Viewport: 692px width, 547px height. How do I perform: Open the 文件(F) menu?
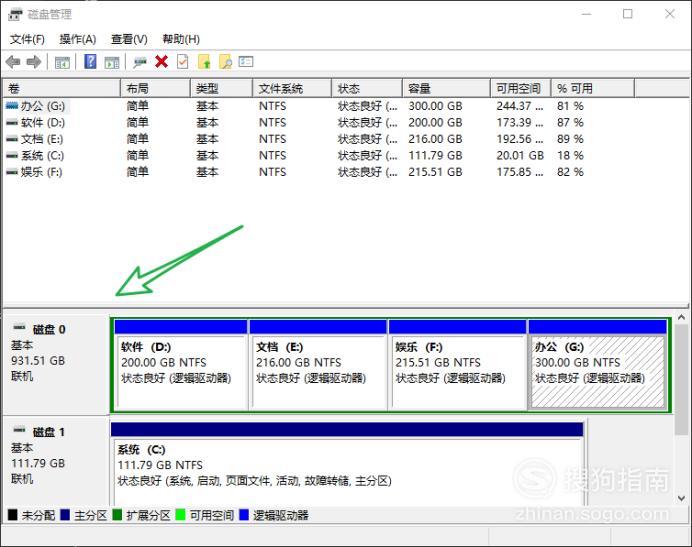click(x=27, y=39)
